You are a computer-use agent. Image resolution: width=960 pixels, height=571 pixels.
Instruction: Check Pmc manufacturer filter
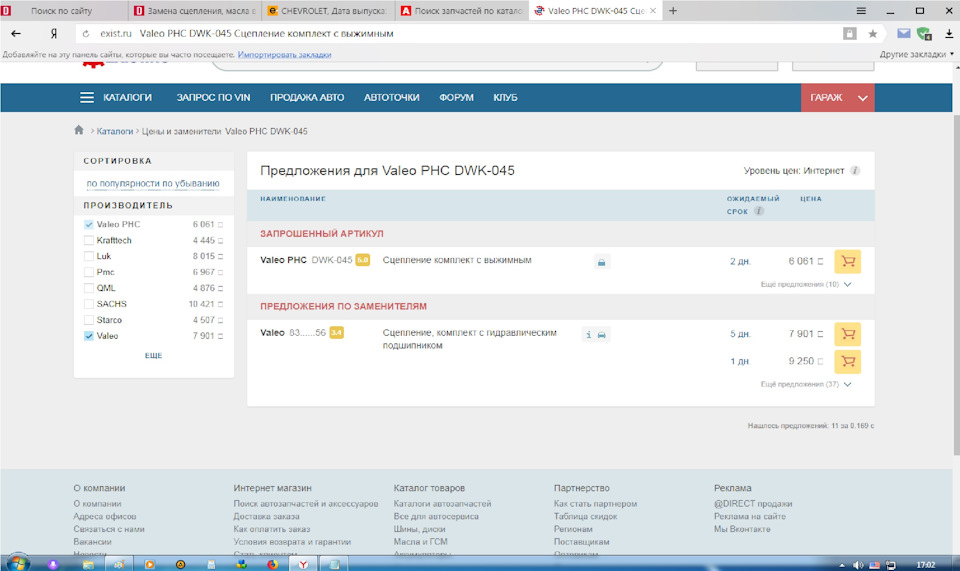coord(89,272)
